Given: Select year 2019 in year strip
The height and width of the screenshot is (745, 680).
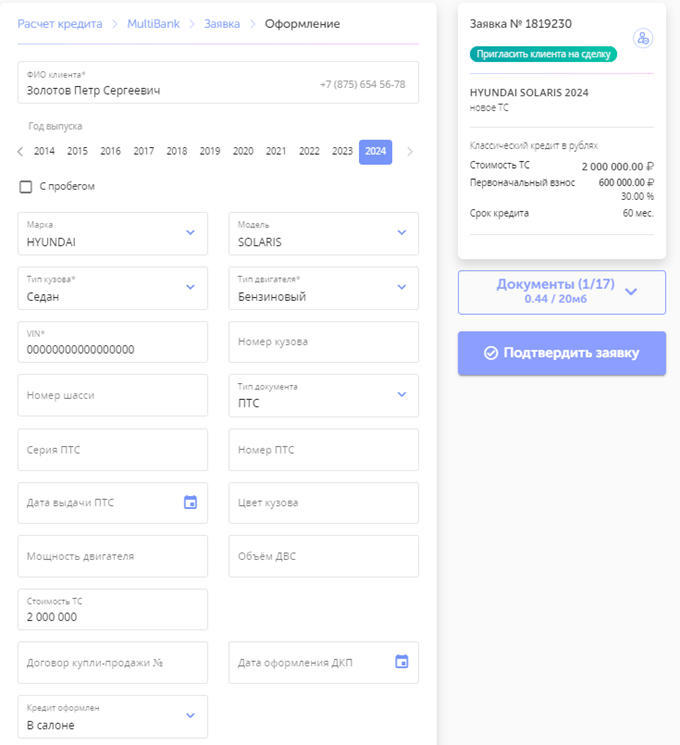Looking at the screenshot, I should pos(209,152).
